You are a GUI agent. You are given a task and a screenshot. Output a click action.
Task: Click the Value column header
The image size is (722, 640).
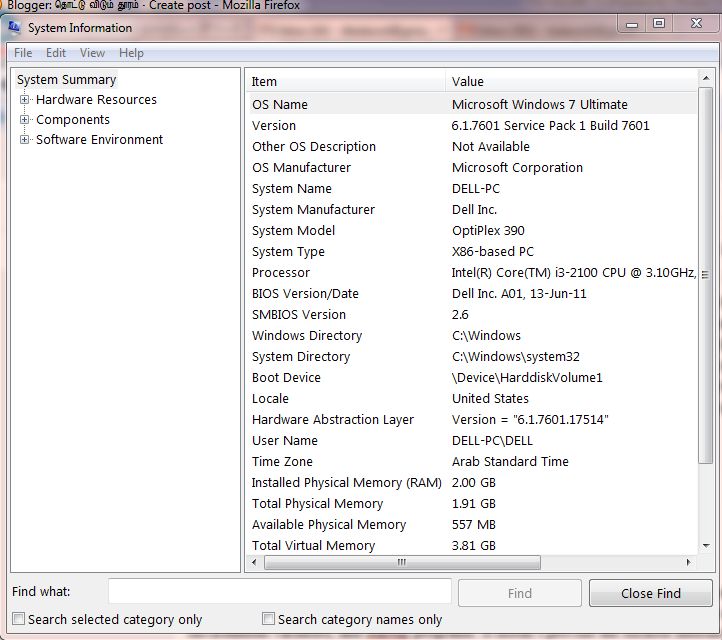pyautogui.click(x=571, y=81)
